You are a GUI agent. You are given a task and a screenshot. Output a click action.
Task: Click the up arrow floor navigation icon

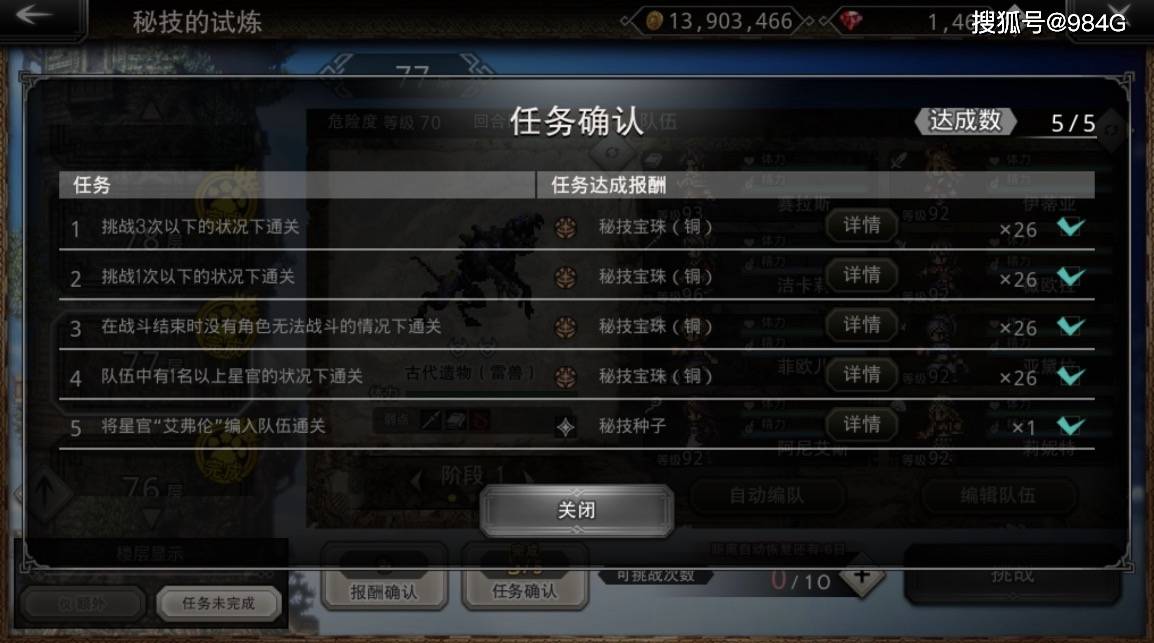[44, 491]
